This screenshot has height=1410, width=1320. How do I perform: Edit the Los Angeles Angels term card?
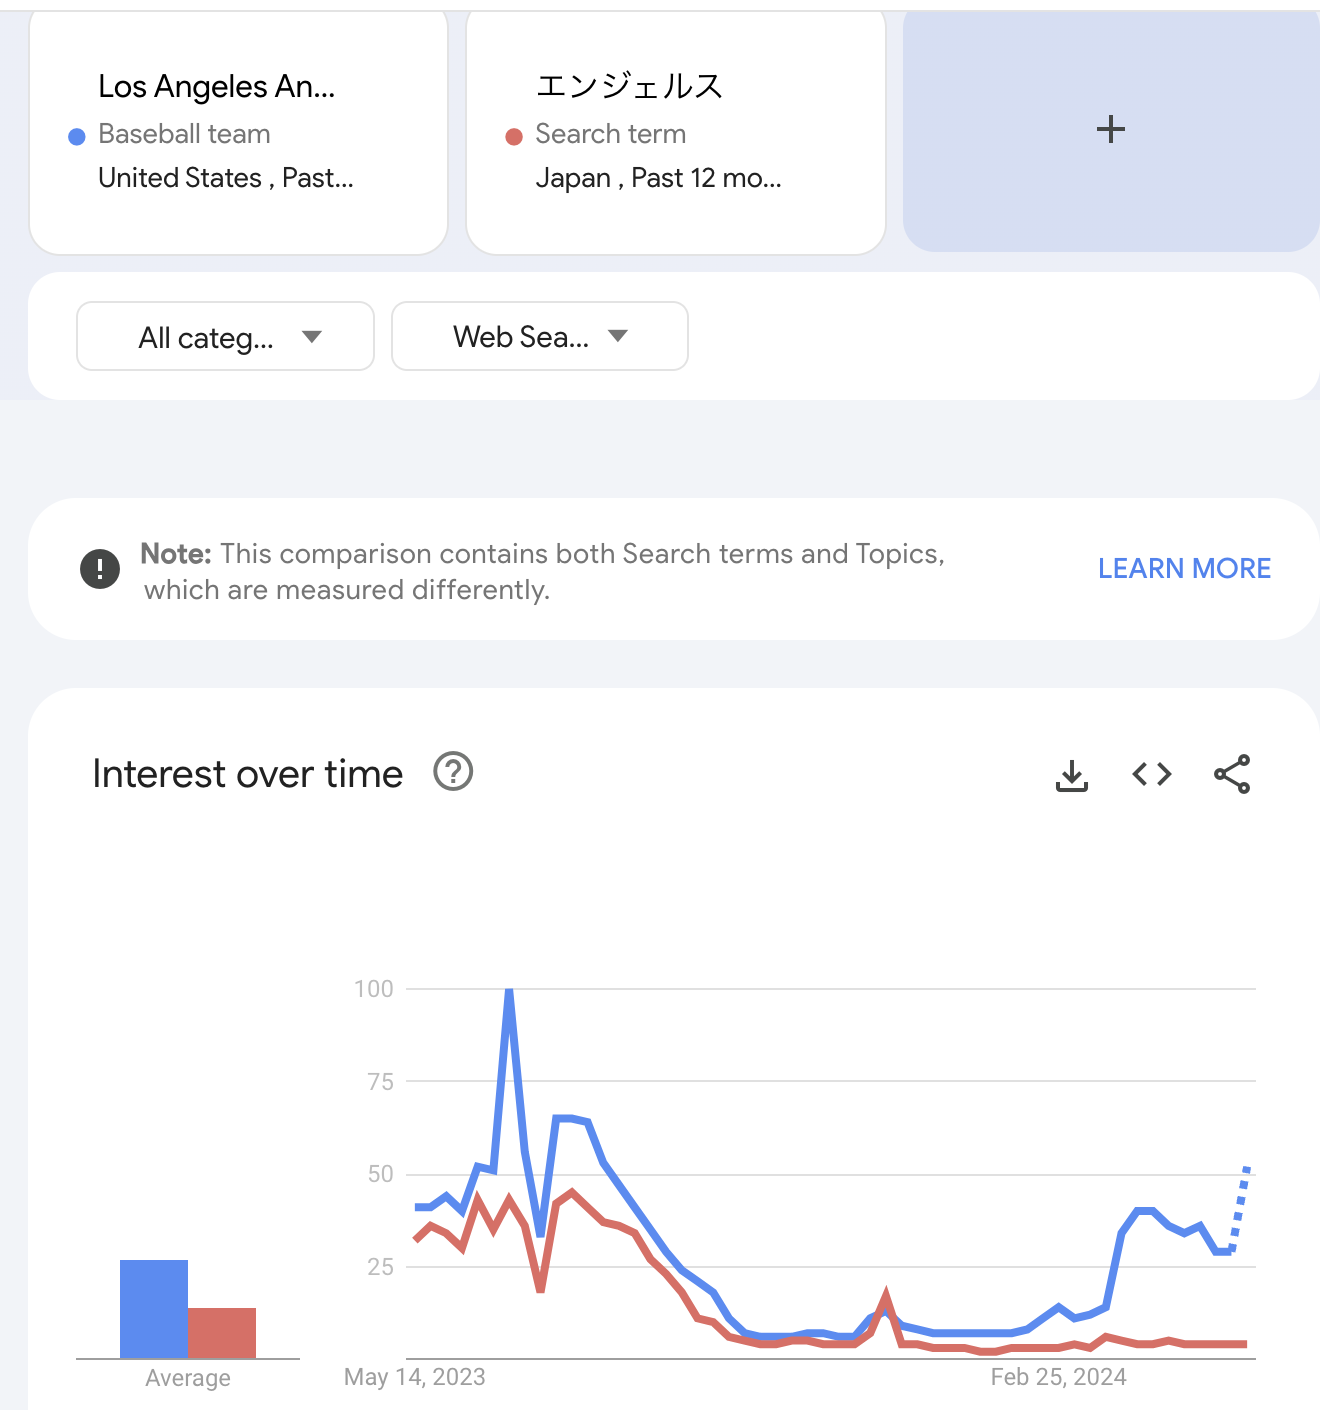click(238, 132)
